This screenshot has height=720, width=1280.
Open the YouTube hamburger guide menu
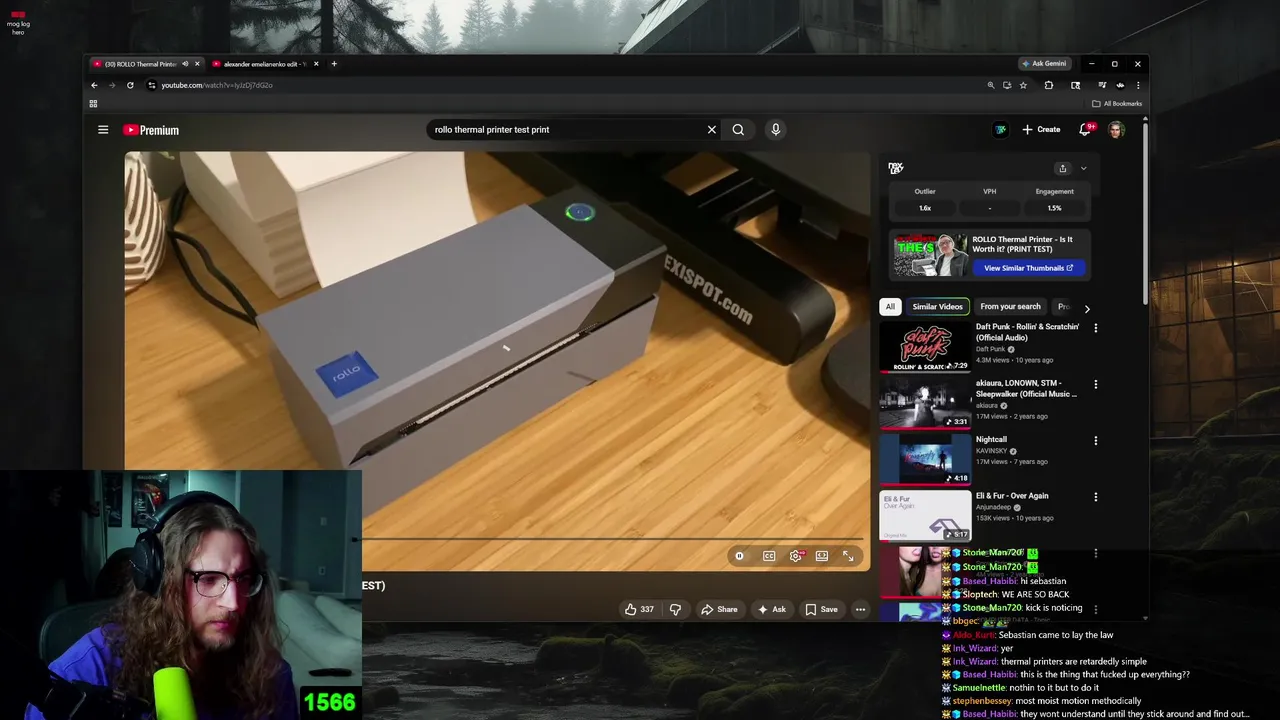point(103,130)
